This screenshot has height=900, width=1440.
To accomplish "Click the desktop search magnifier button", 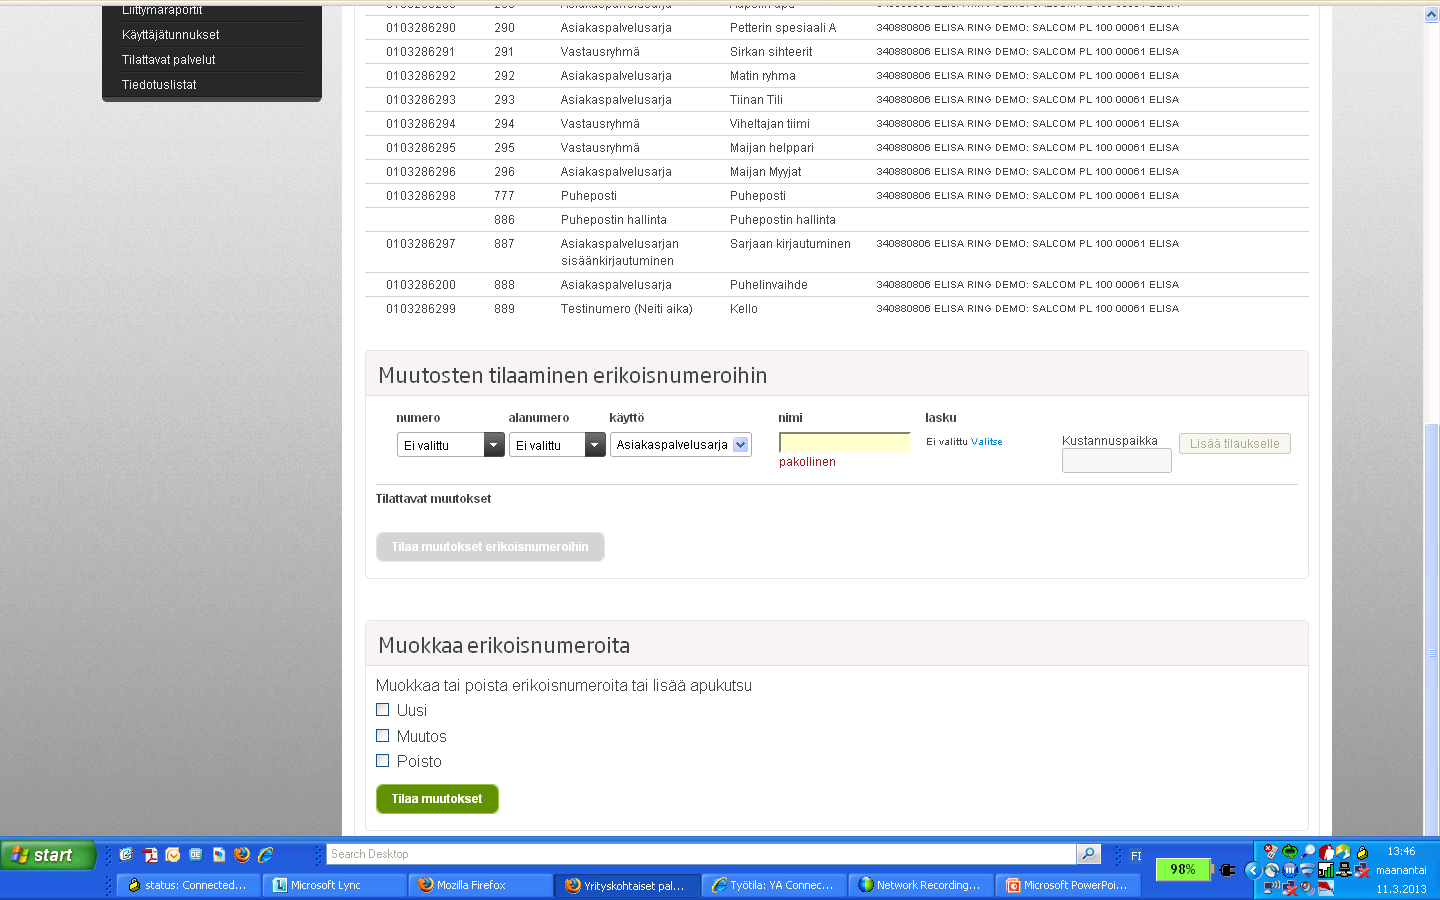I will coord(1089,854).
